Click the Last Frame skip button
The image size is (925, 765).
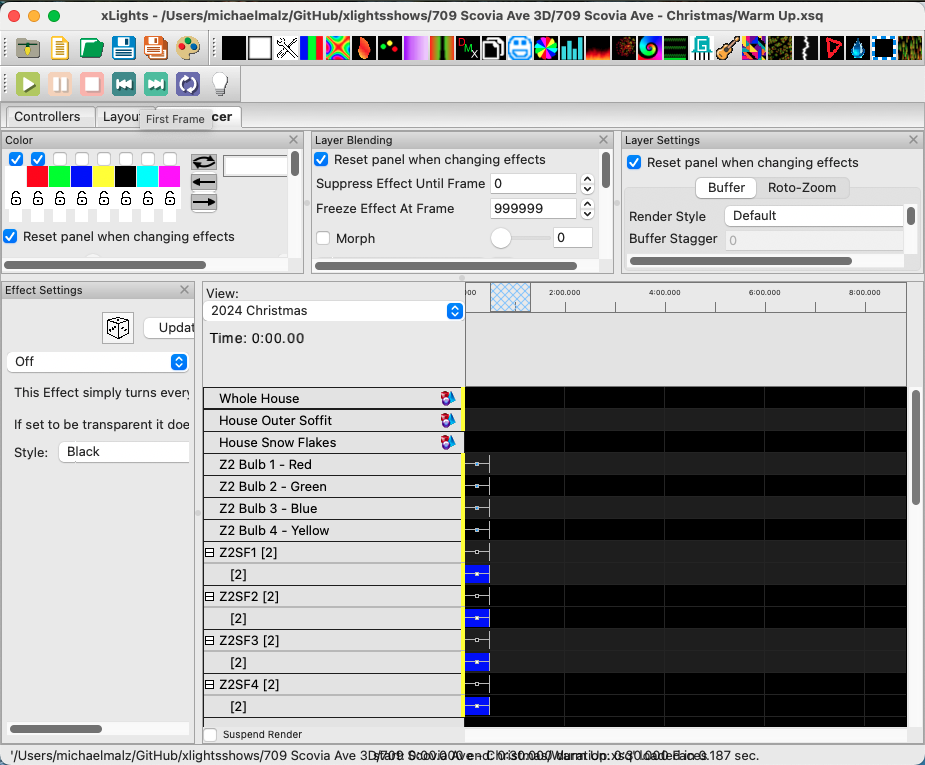click(156, 84)
